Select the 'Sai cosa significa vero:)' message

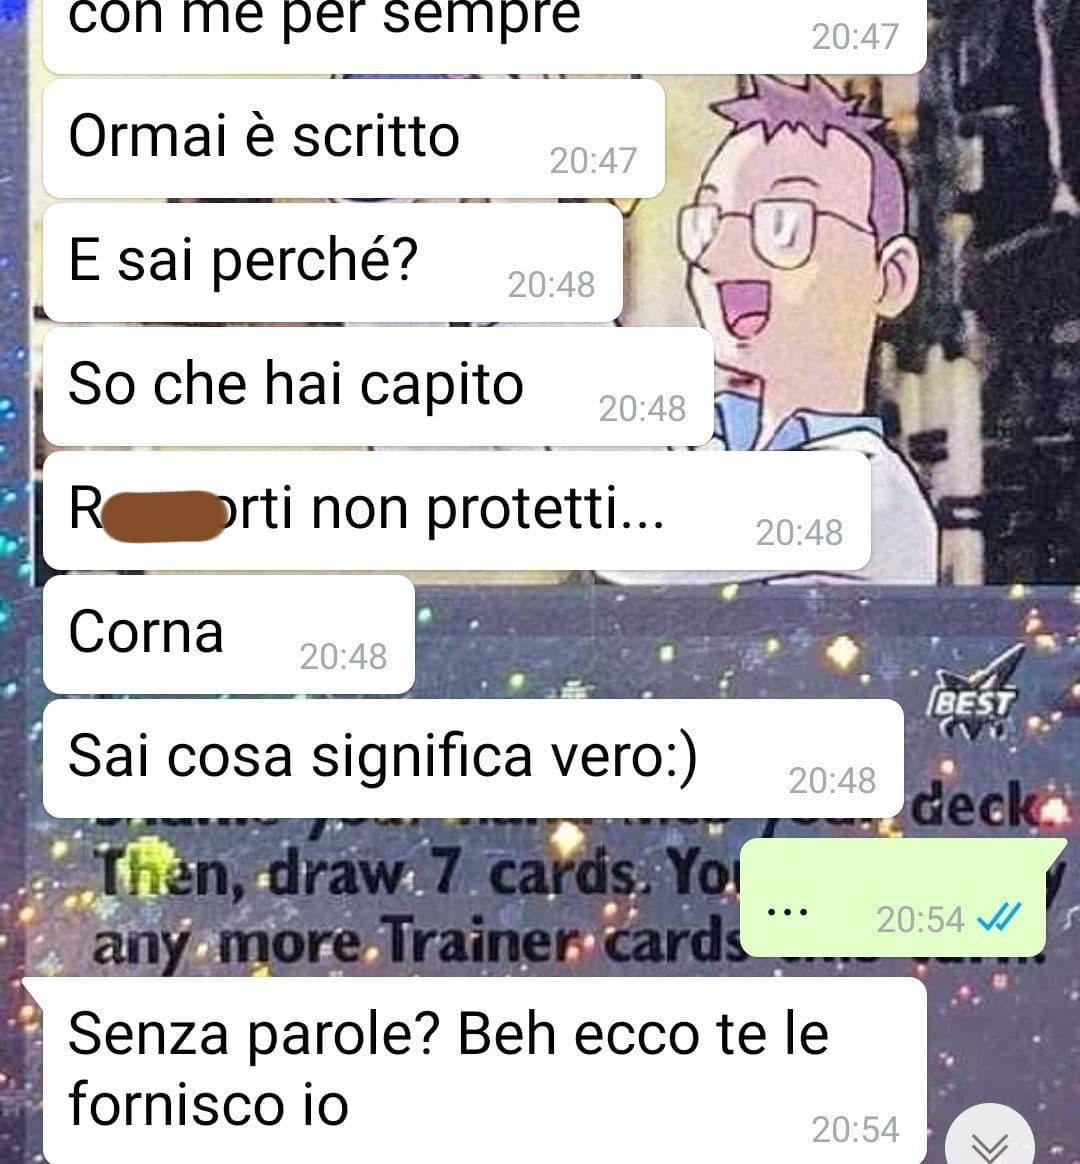[474, 759]
